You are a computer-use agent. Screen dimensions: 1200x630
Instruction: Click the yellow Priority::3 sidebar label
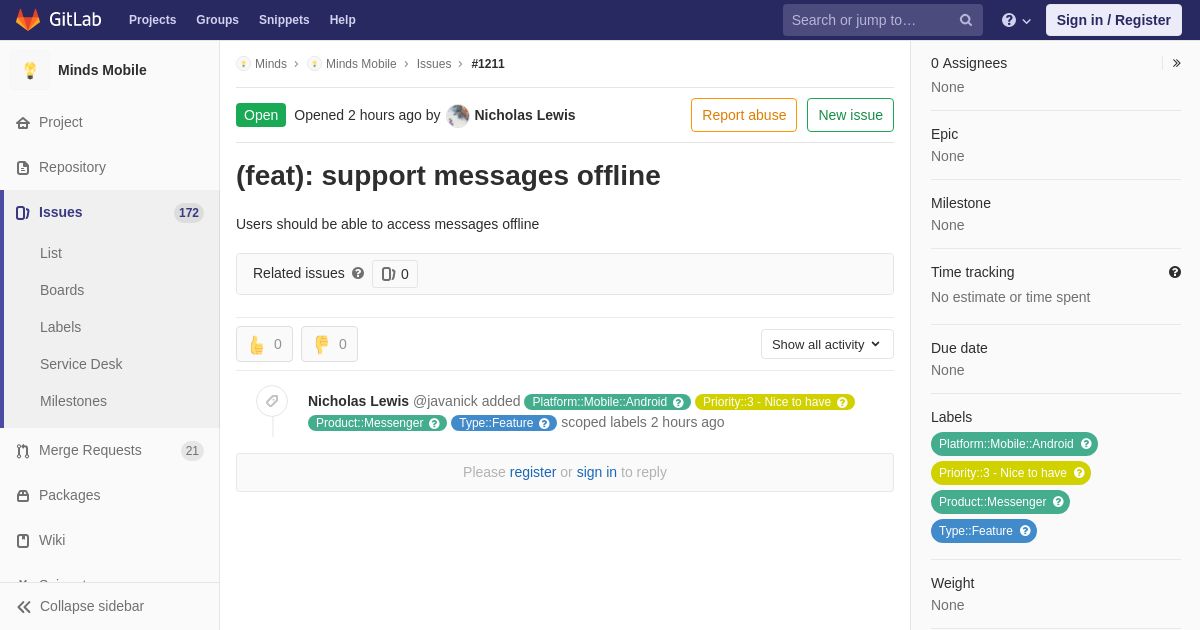[1011, 473]
